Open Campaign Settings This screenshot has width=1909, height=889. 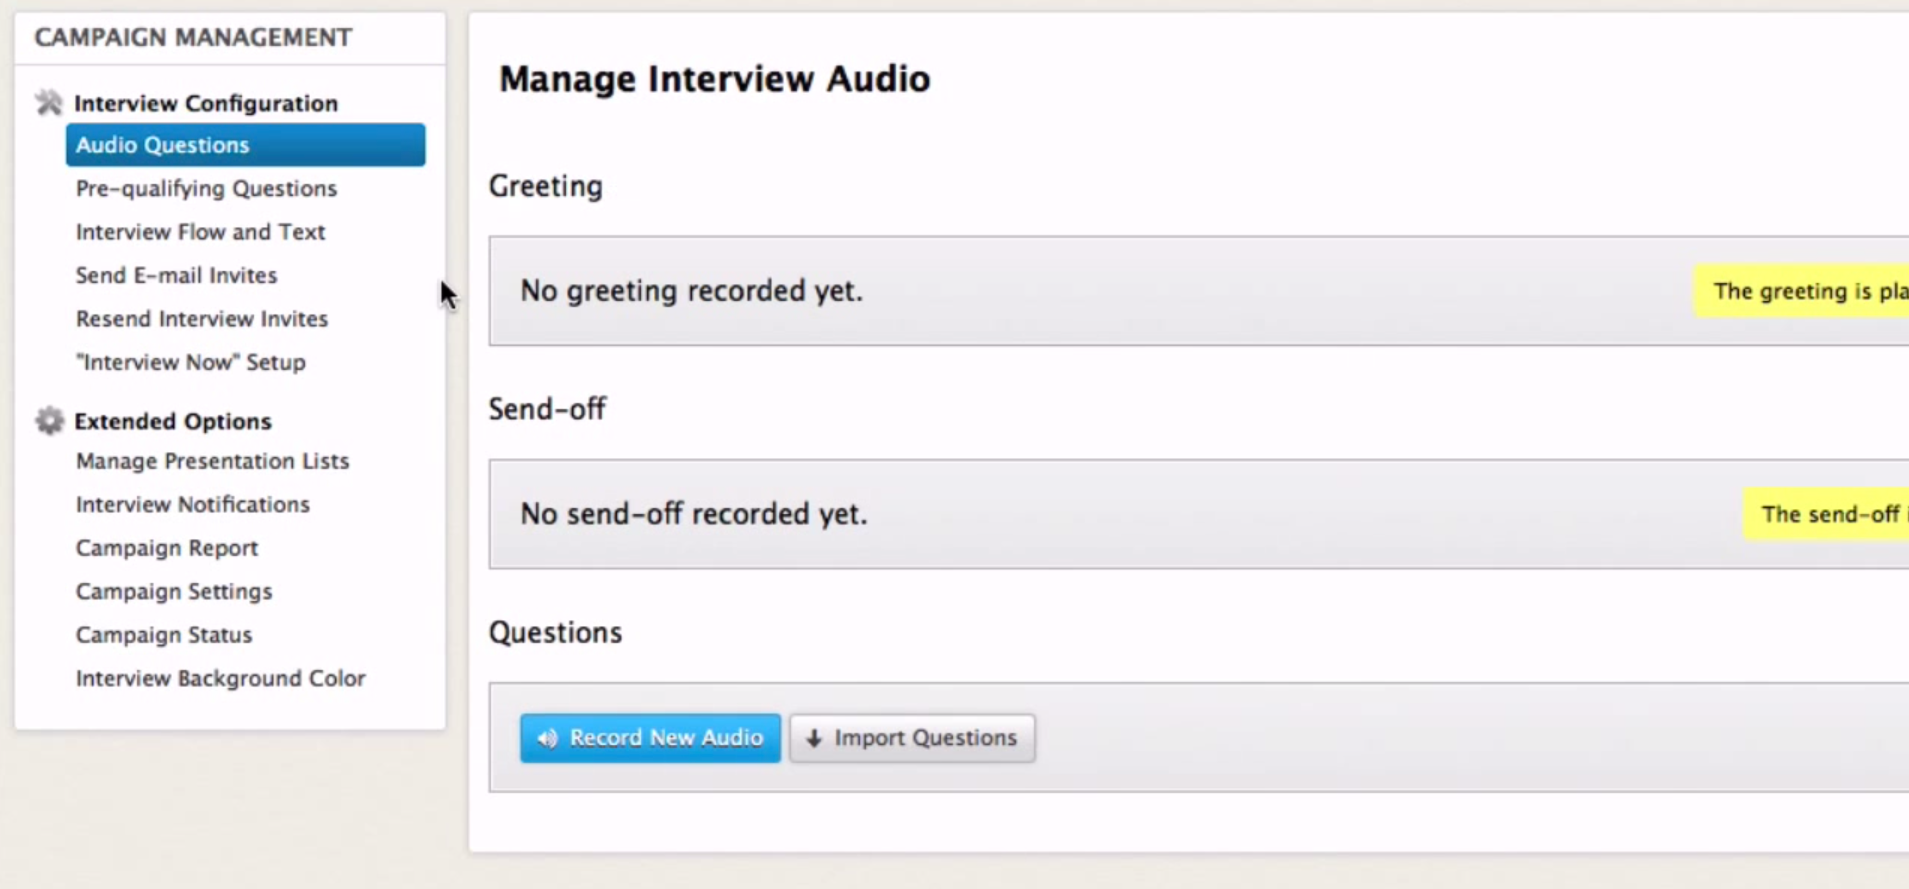(174, 592)
